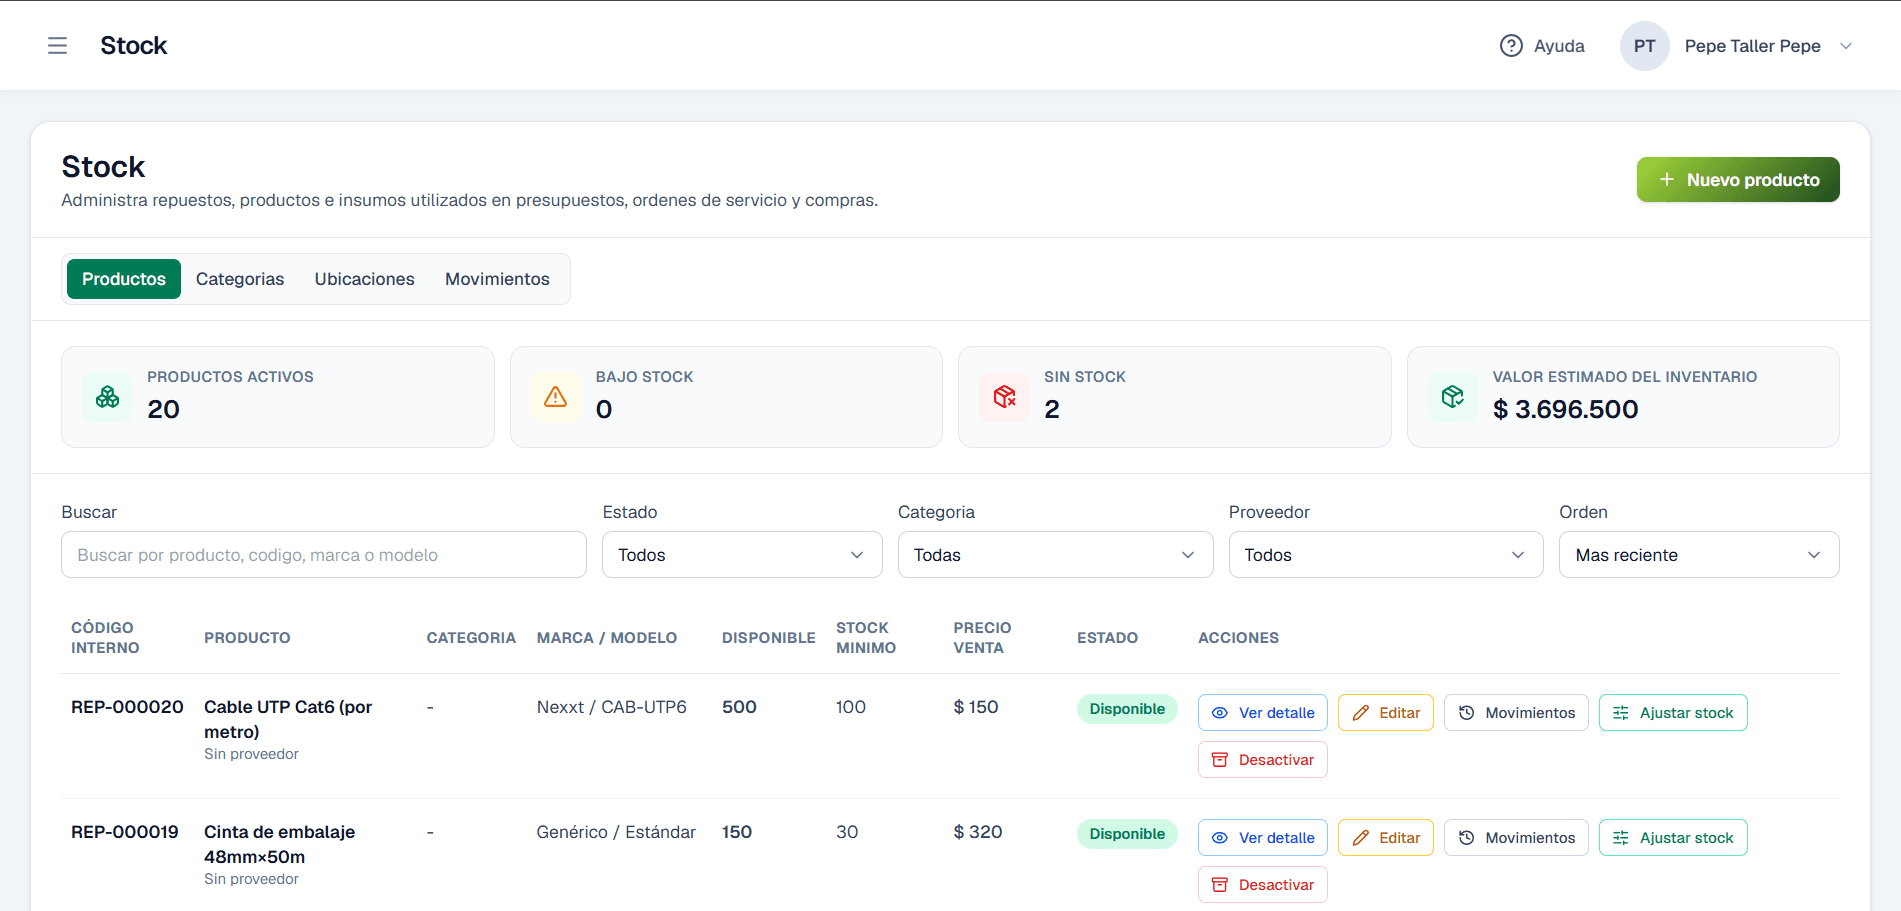Click the Nexxt / CAB-UTP6 brand cell
Screen dimensions: 1901x911
click(612, 707)
